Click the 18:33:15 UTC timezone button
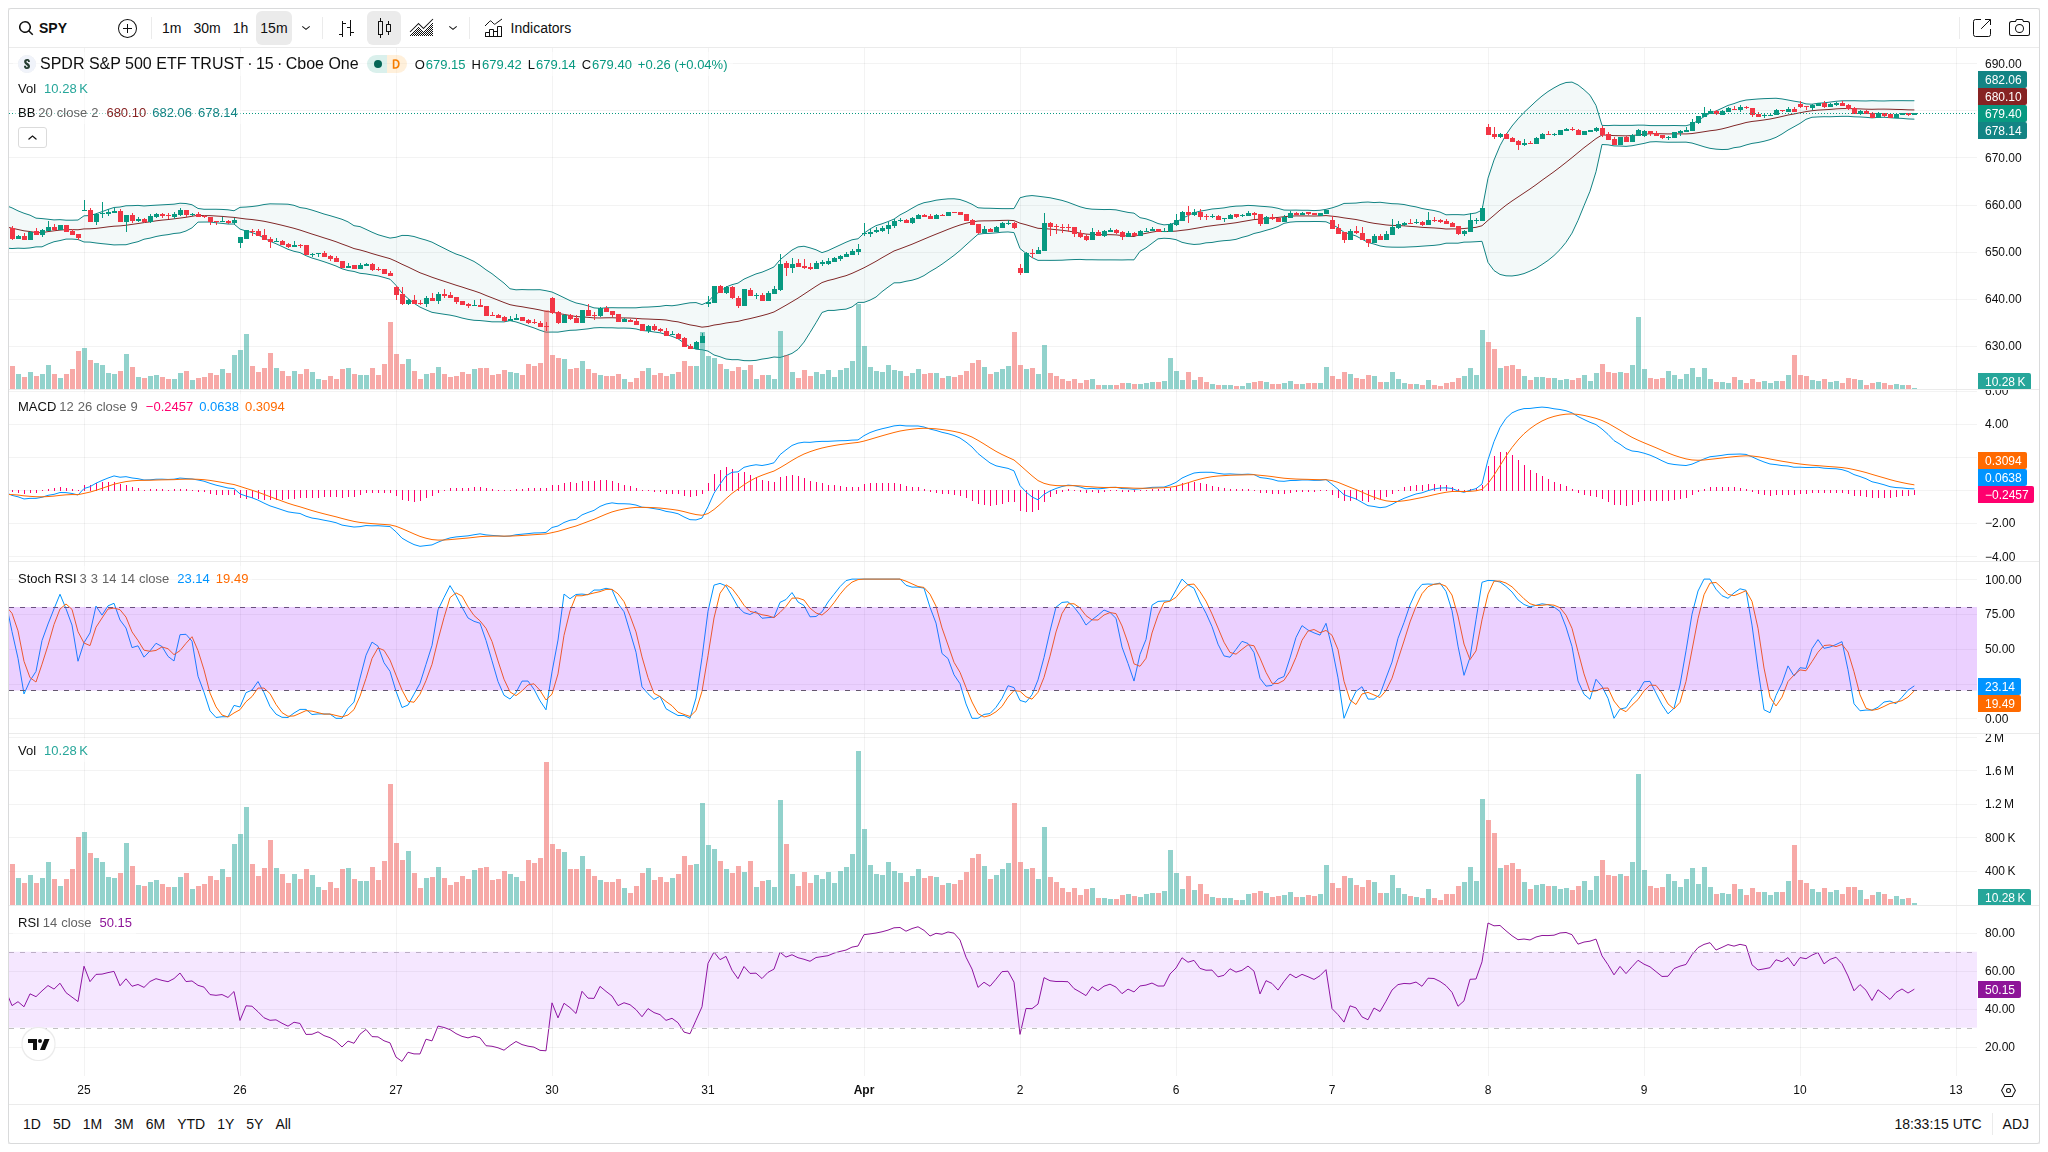 point(1937,1124)
